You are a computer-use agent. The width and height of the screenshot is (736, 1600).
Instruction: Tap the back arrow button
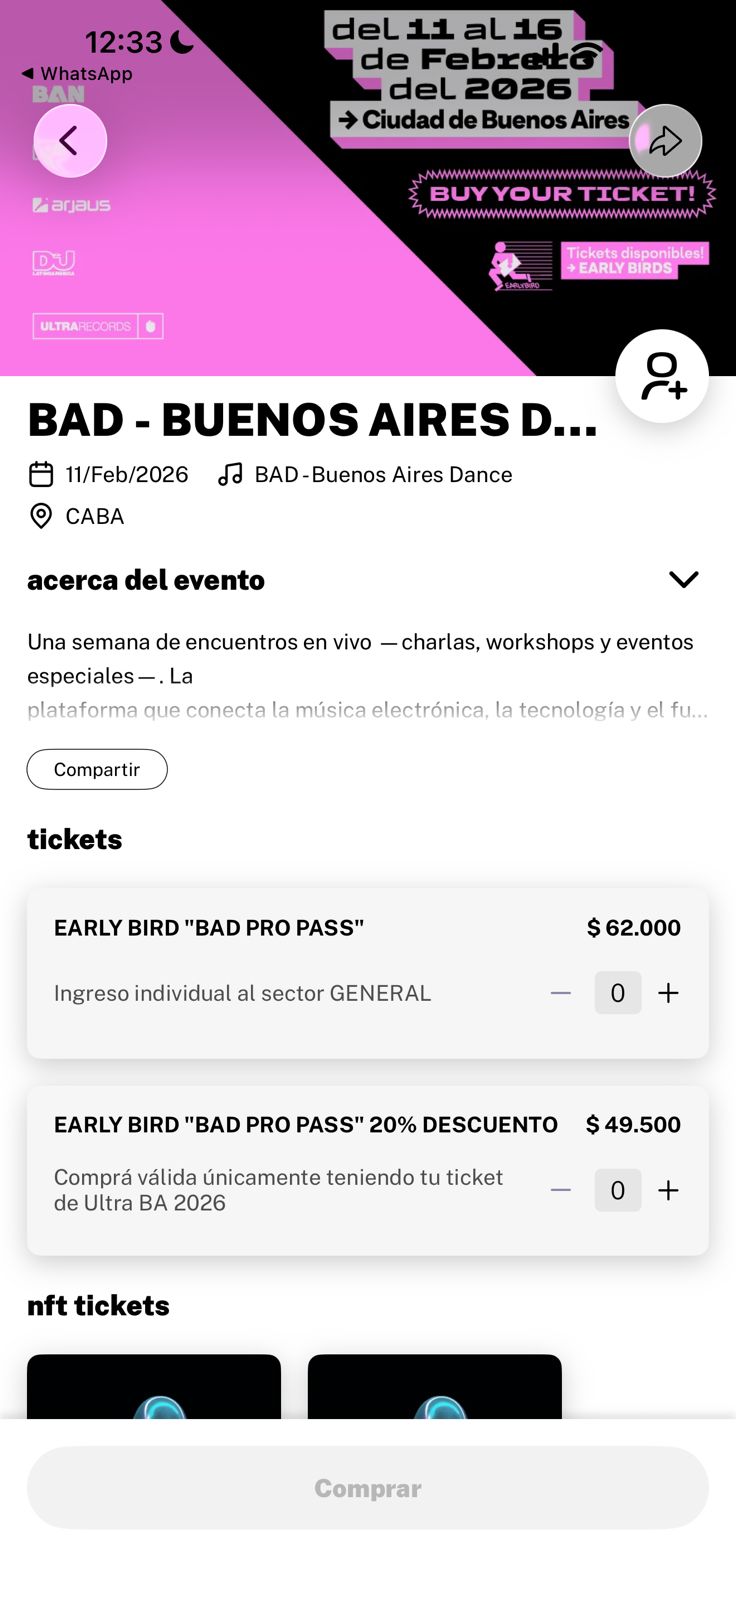tap(70, 141)
